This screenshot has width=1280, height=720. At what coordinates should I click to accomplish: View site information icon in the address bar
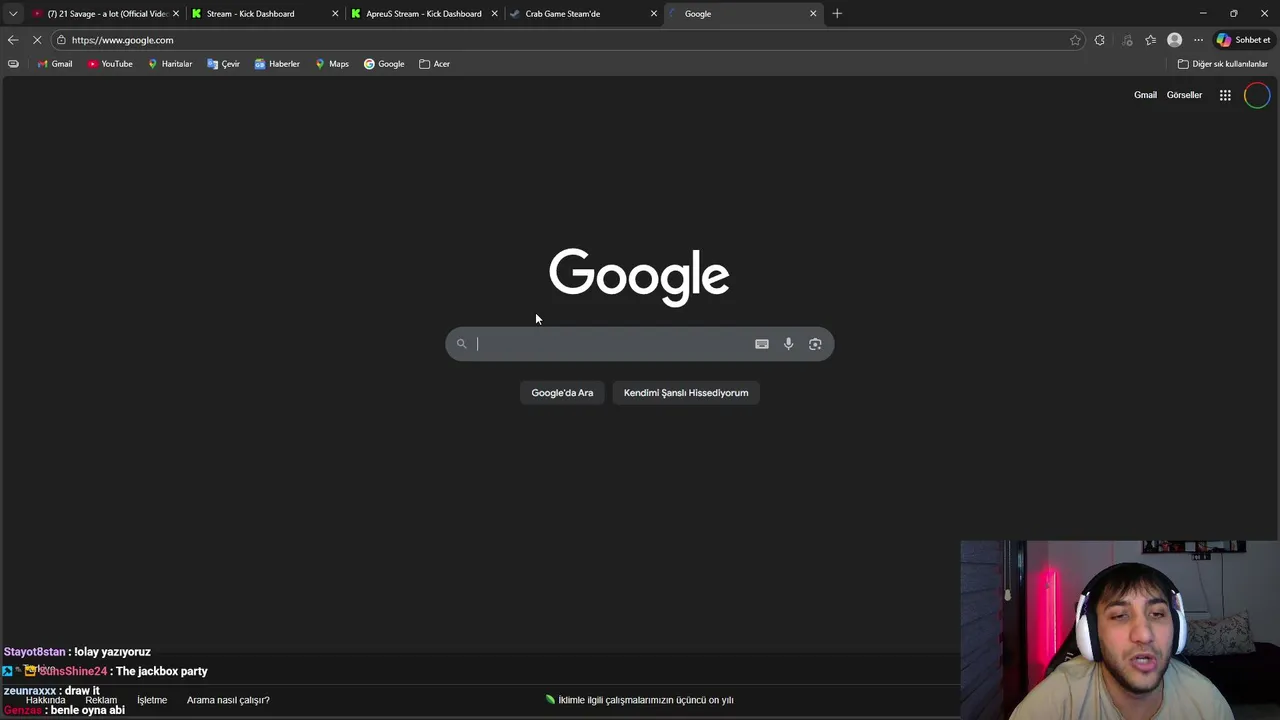[x=61, y=40]
